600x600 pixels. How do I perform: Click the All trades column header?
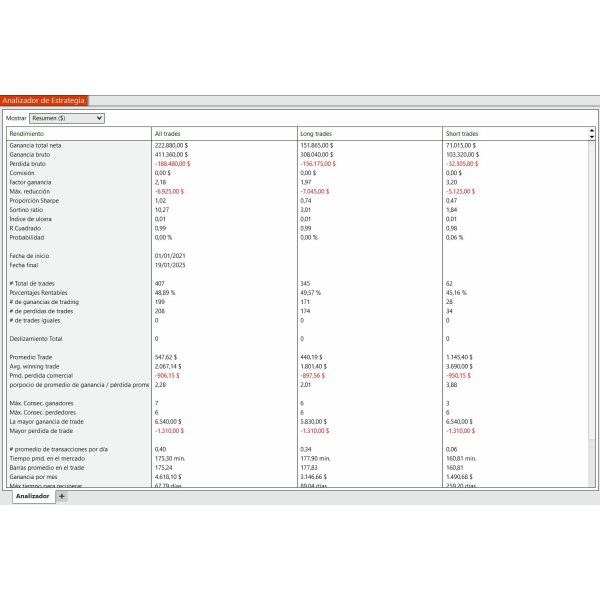click(167, 133)
